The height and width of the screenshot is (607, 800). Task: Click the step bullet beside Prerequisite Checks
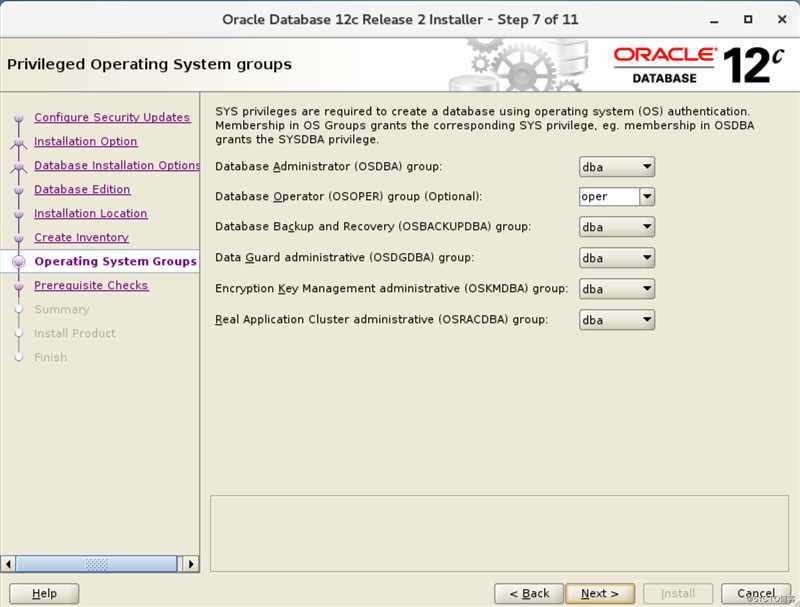click(19, 286)
